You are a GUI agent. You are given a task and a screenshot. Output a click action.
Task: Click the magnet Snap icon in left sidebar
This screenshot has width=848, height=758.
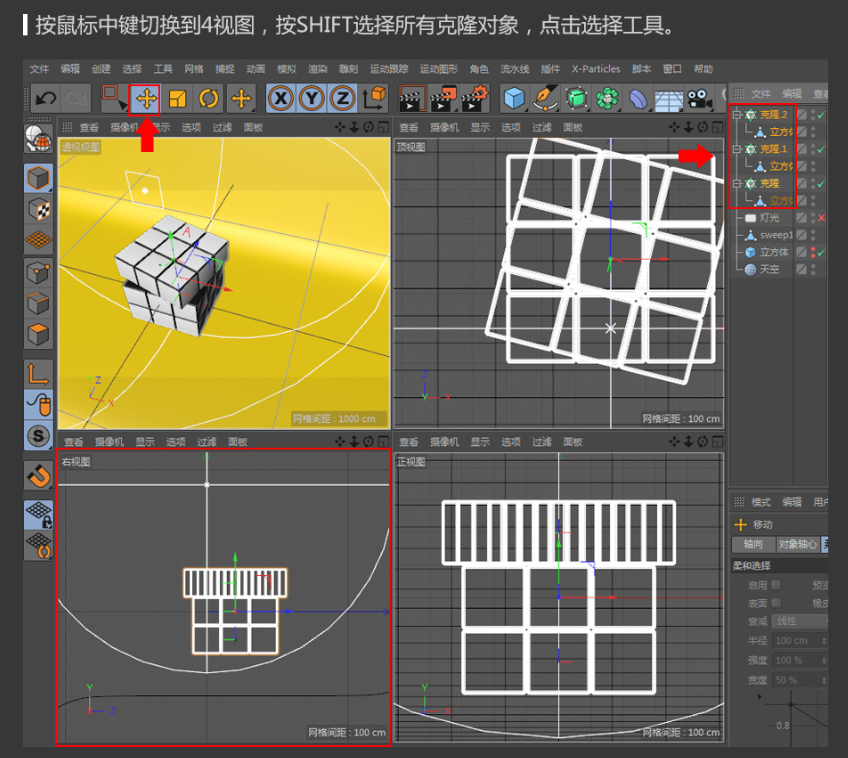pos(38,475)
